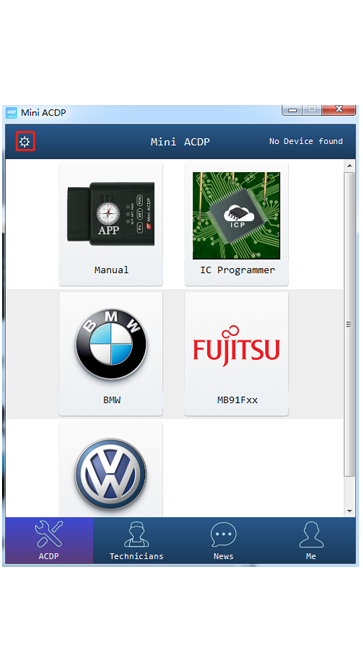Click the ACDP wrench icon tab

click(49, 541)
